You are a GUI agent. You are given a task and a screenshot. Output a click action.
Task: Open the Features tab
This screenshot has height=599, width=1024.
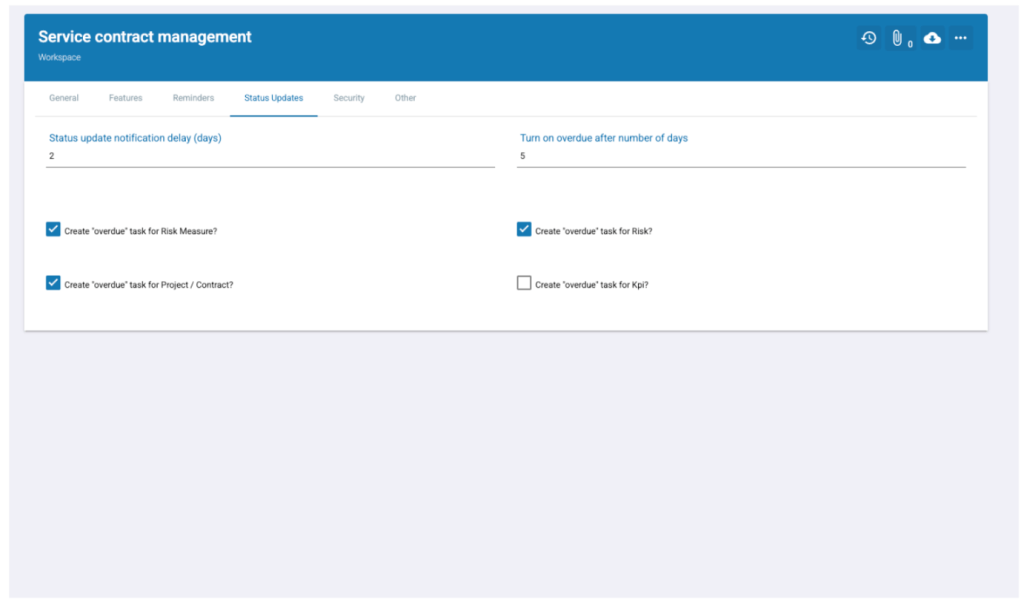tap(125, 98)
